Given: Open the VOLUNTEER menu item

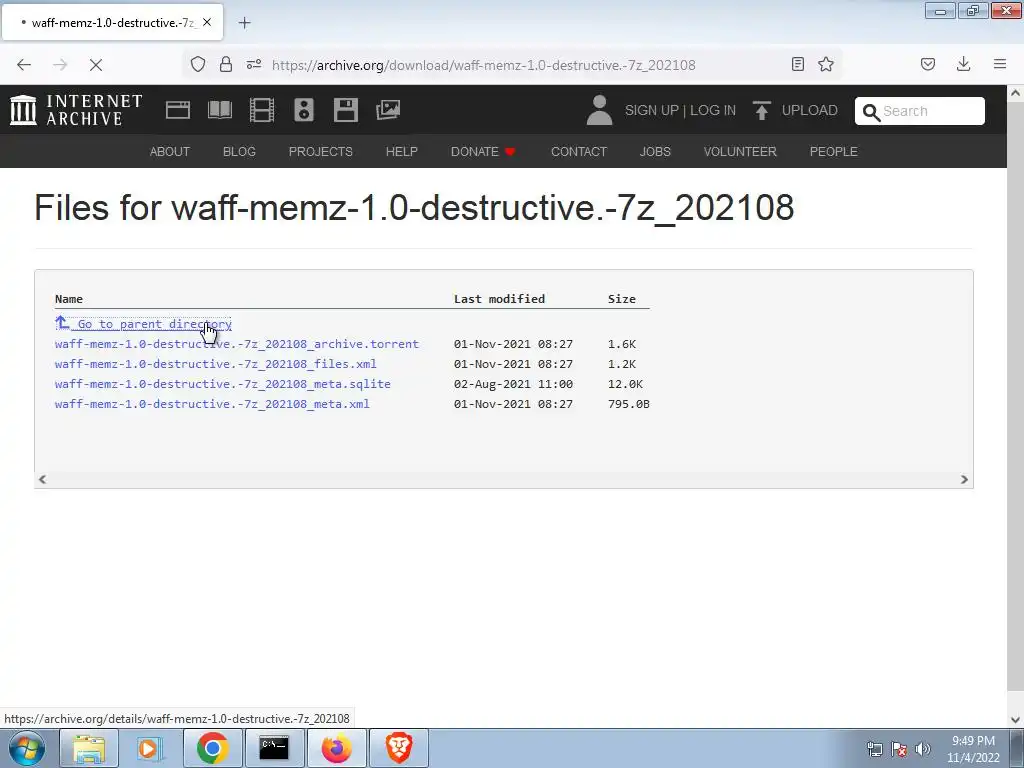Looking at the screenshot, I should 740,152.
